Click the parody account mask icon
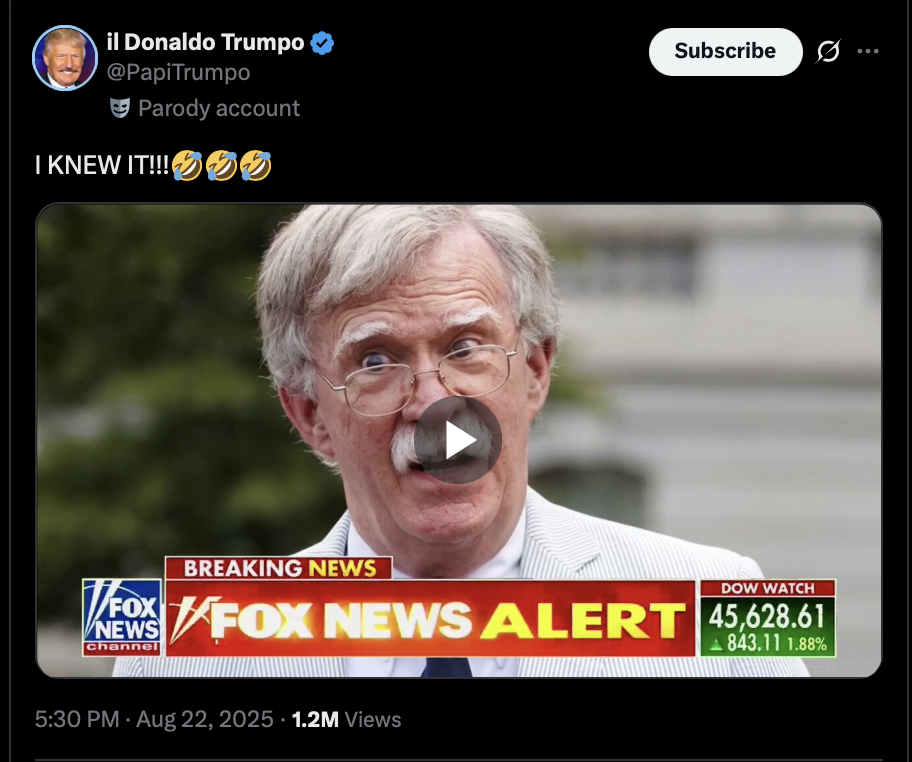Screen dimensions: 912x762 coord(120,108)
